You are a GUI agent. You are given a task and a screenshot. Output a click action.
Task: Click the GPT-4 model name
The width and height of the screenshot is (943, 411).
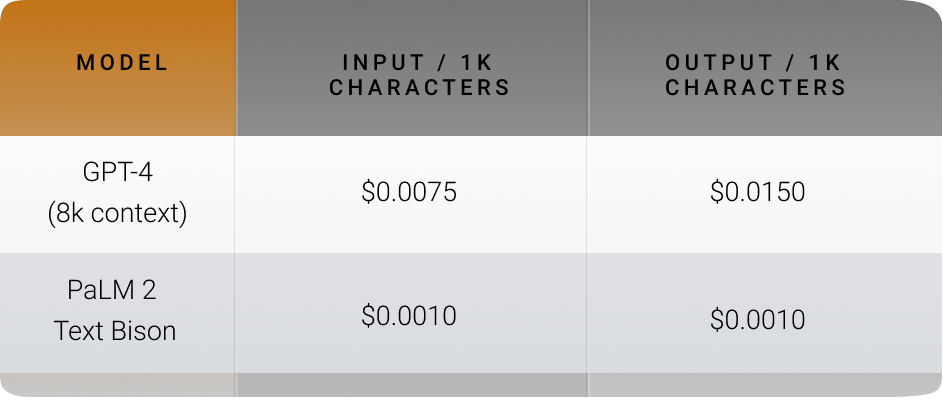pos(117,171)
